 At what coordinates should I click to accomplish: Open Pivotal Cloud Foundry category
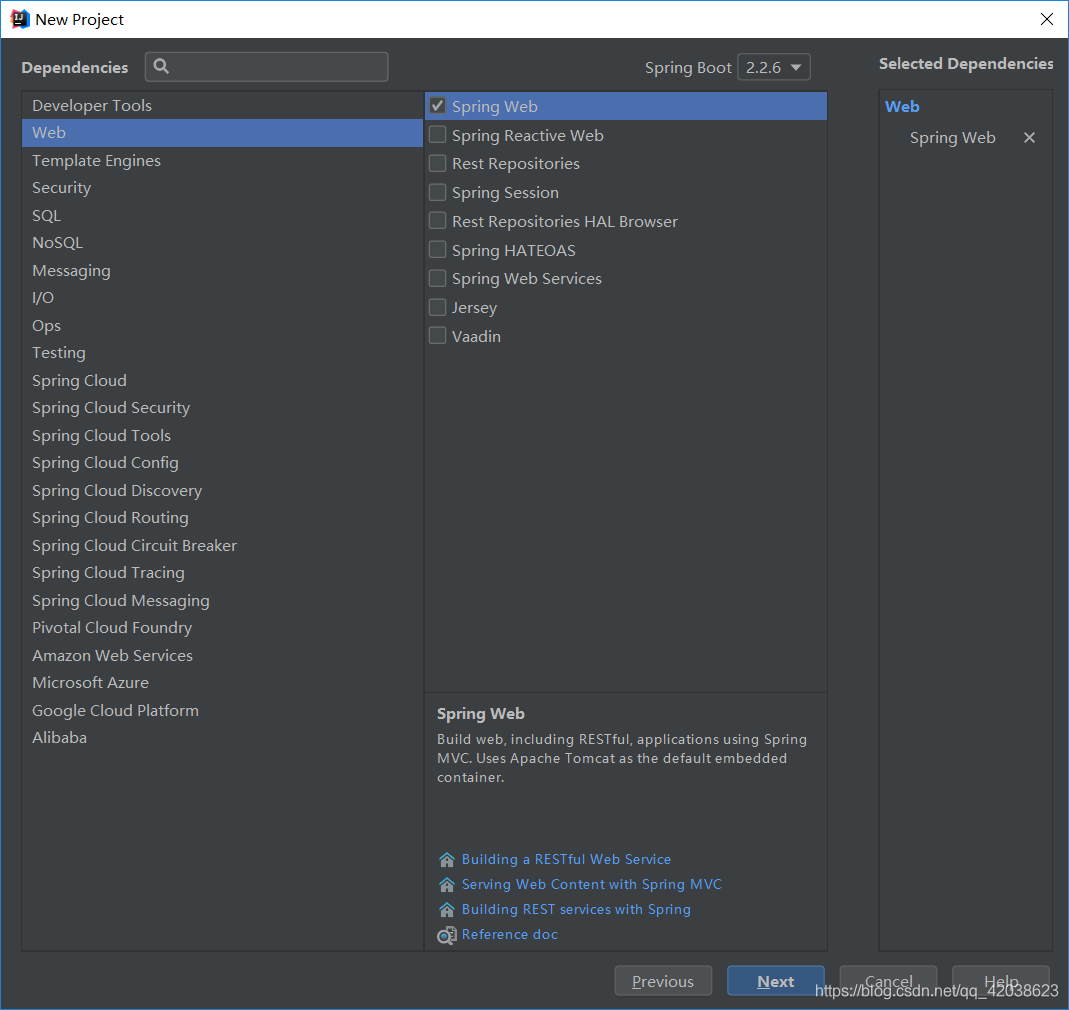point(222,627)
